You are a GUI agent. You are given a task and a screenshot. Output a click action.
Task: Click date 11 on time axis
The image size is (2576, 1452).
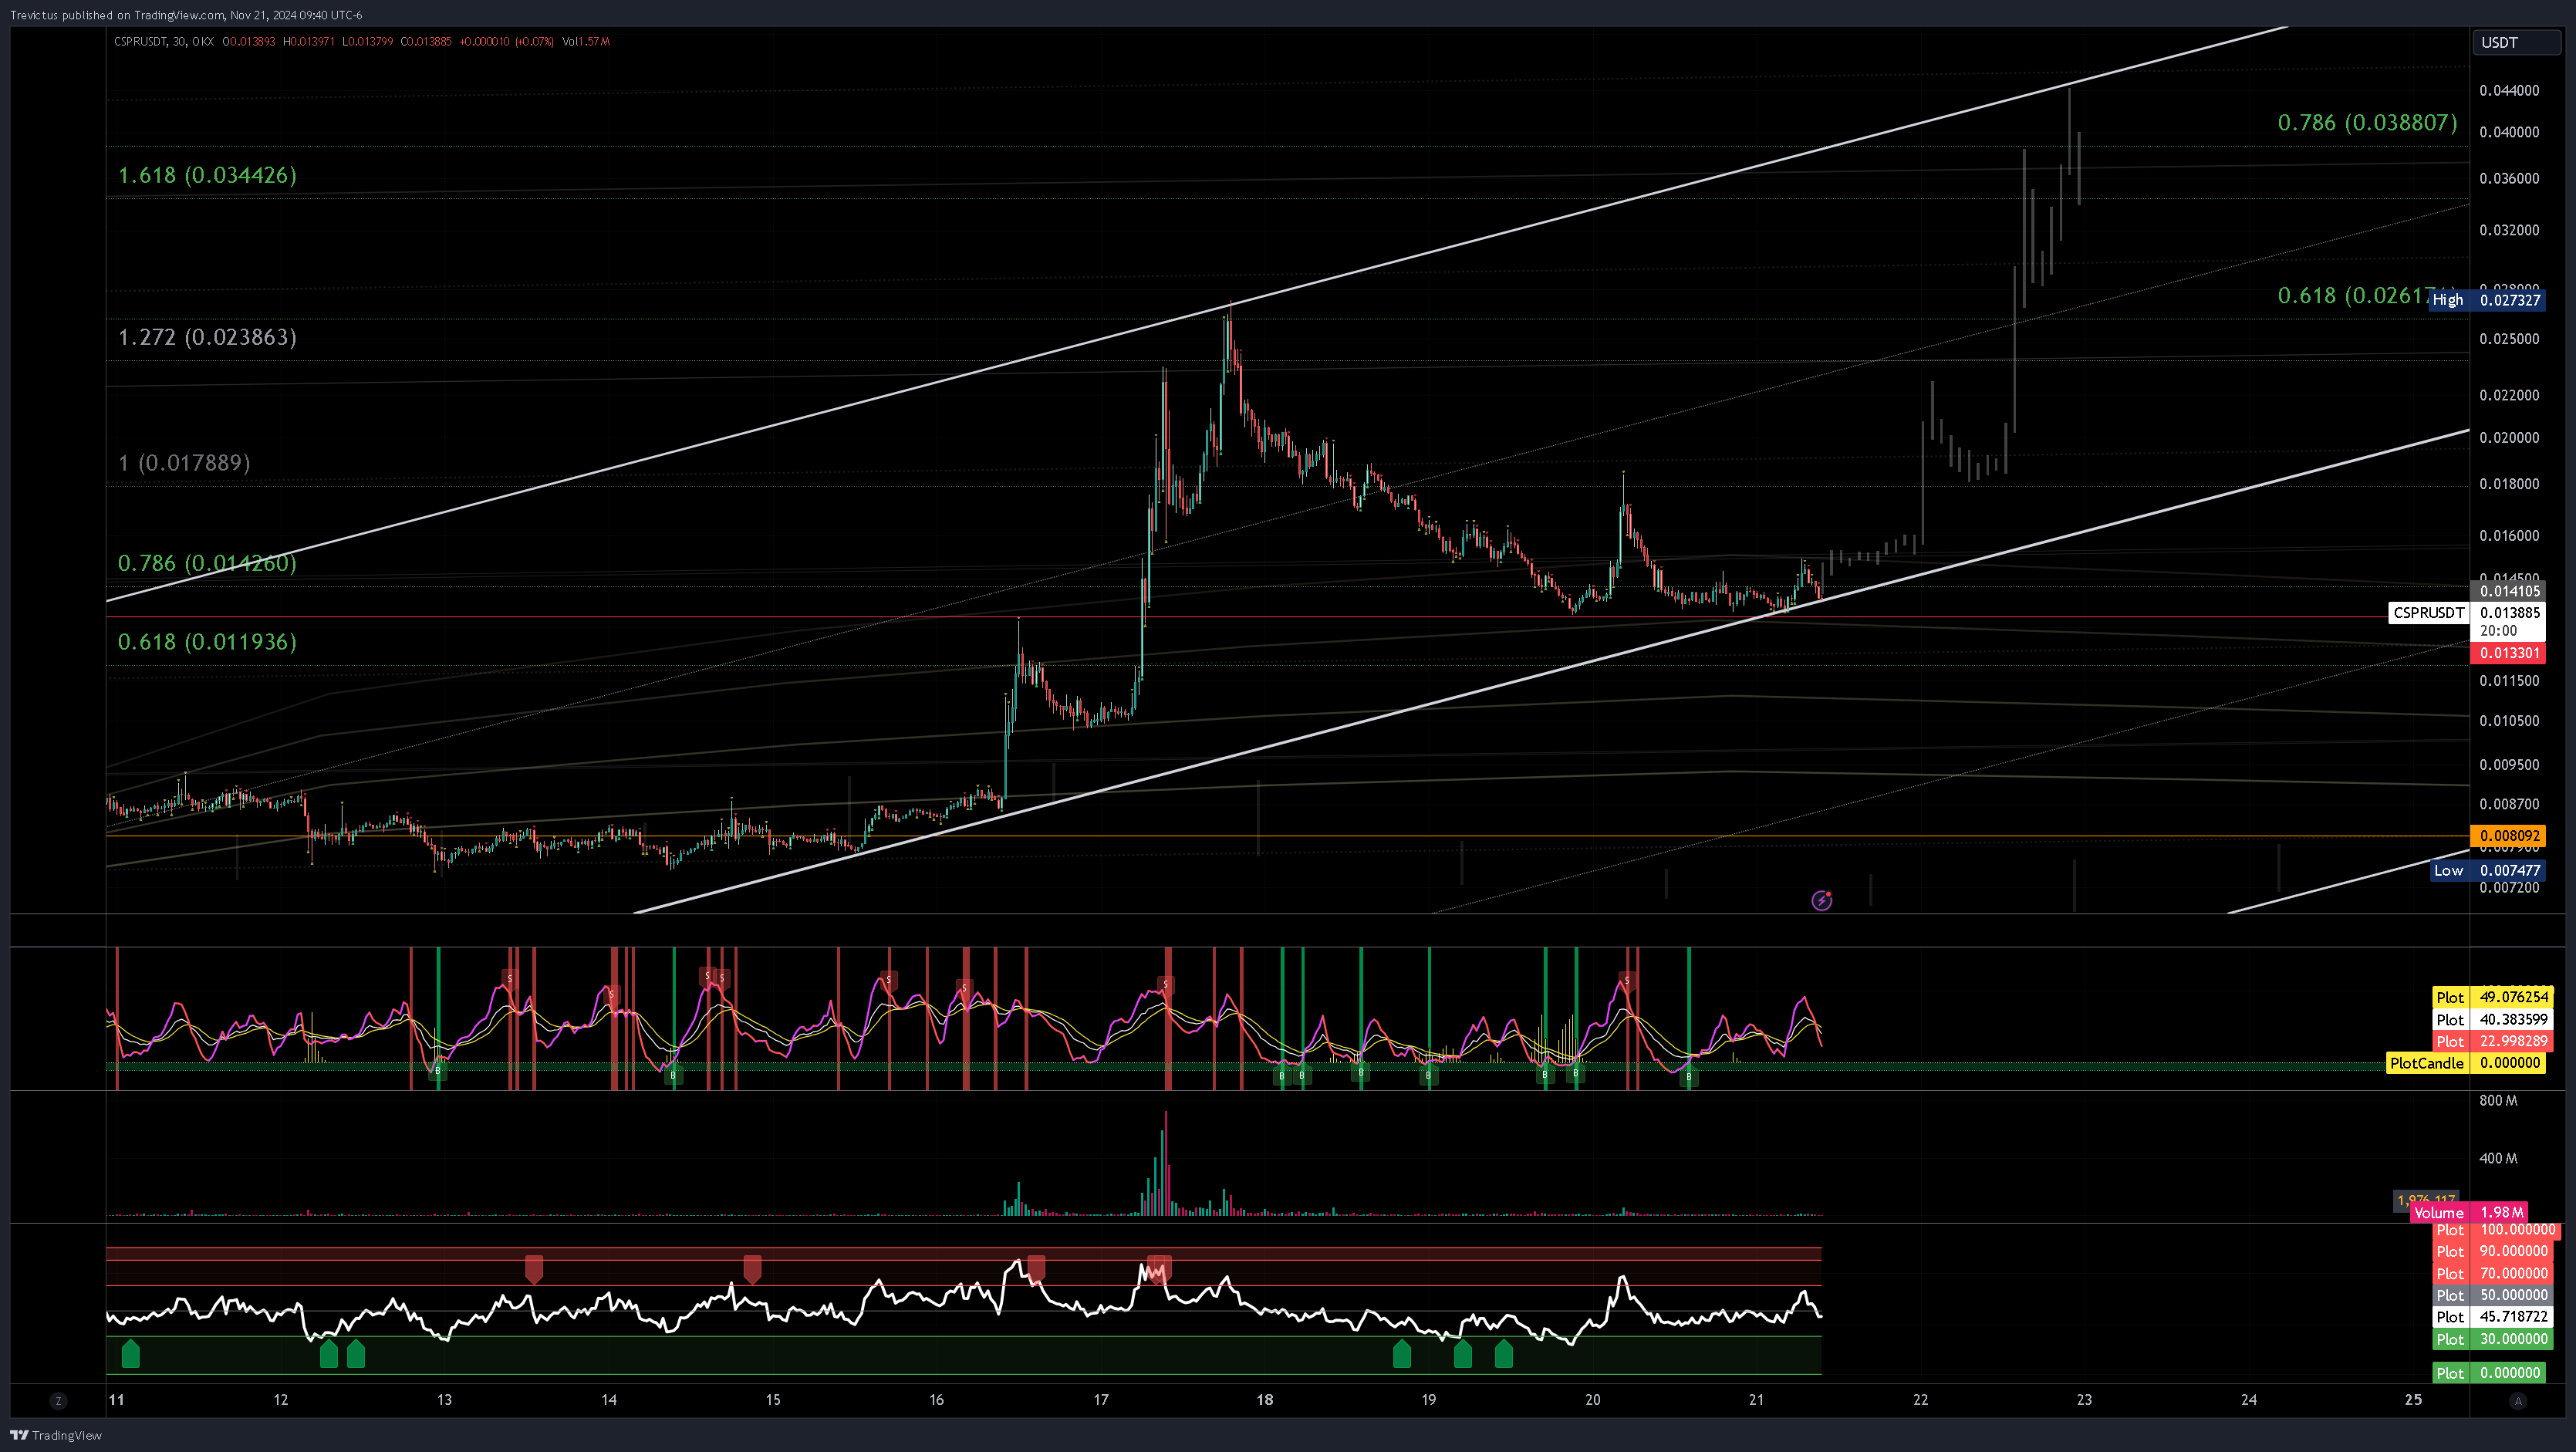tap(117, 1400)
